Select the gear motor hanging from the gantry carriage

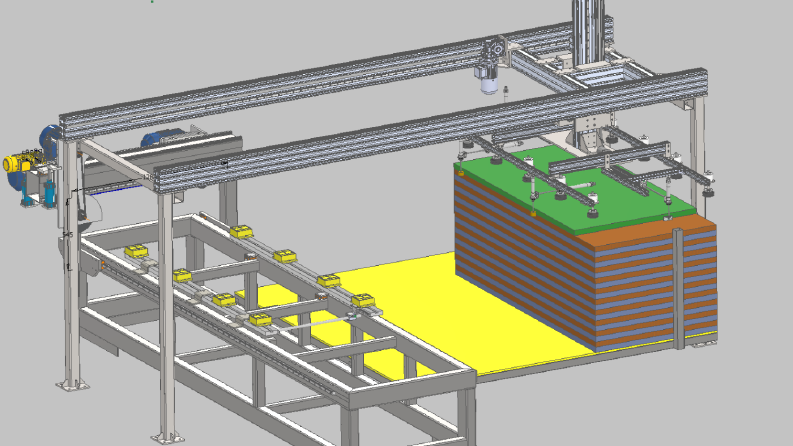tap(490, 67)
